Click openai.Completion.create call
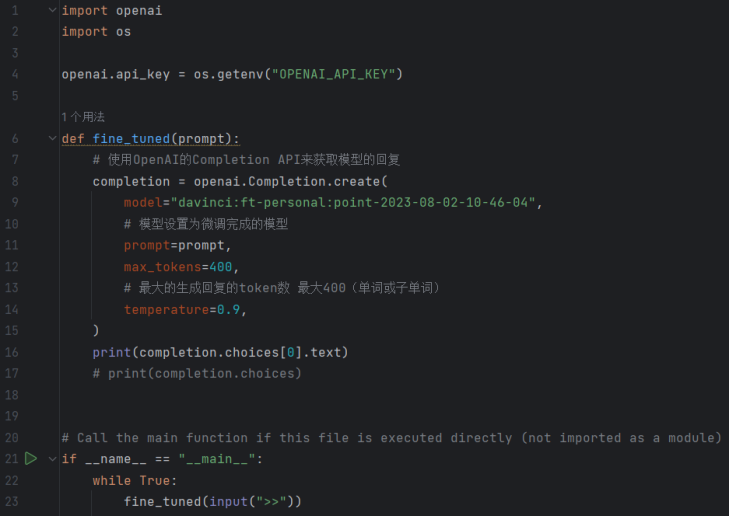Screen dimensions: 729x517 291,181
